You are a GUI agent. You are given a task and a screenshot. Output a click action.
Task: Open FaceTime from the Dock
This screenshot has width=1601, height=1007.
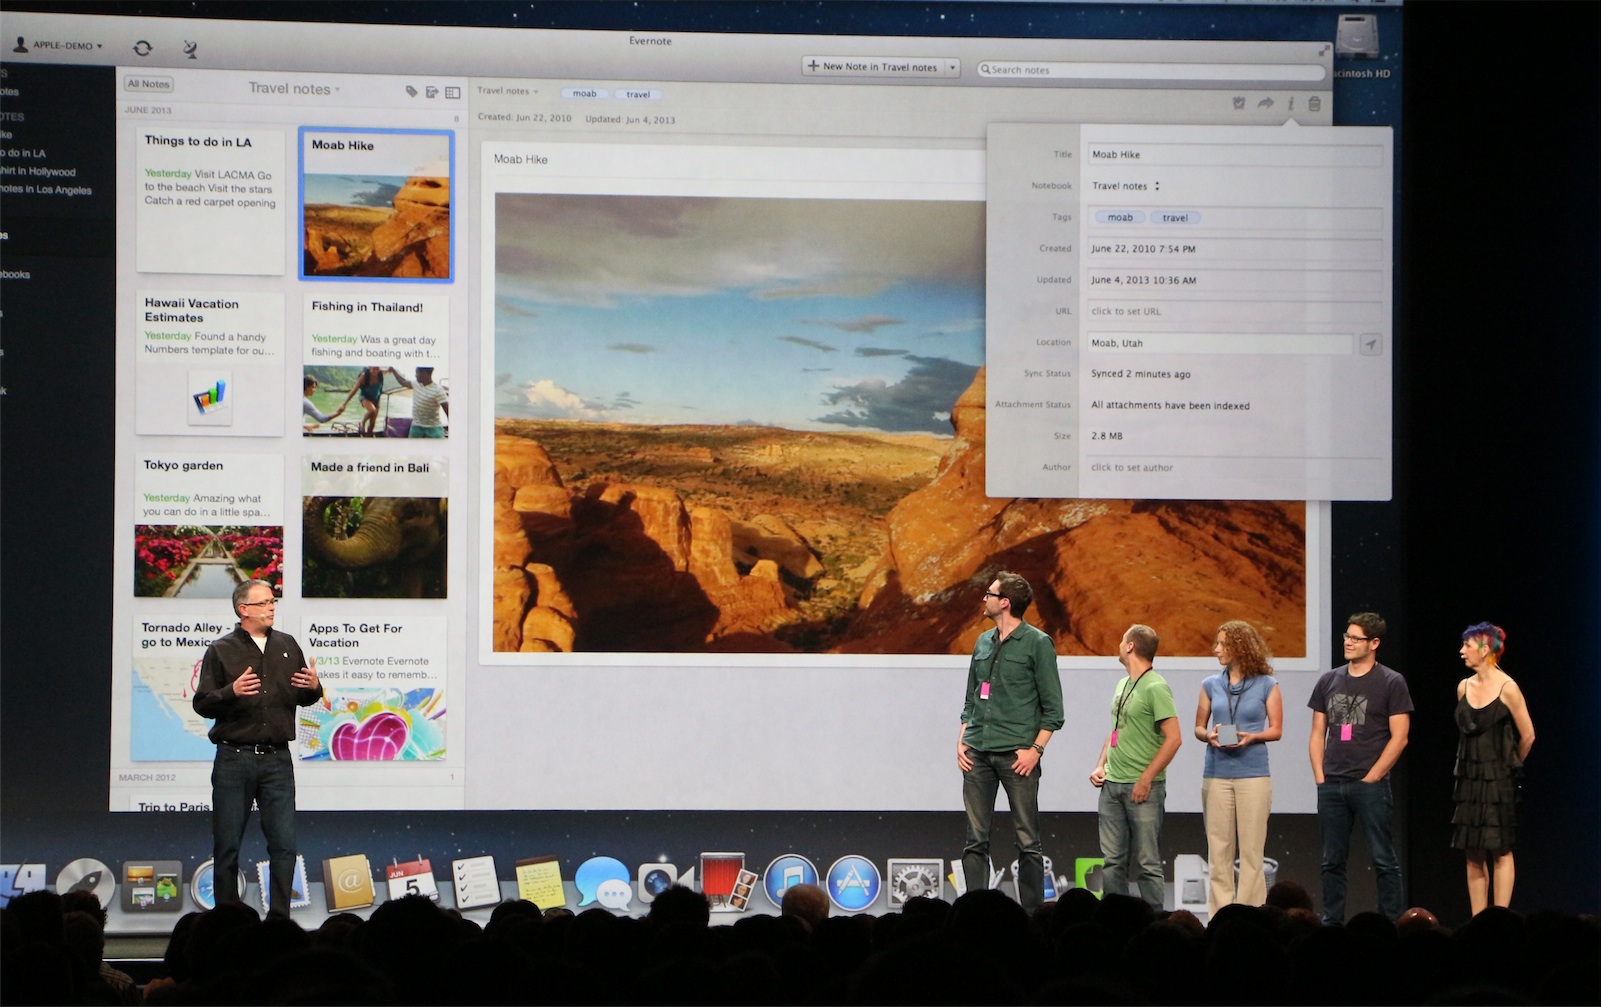(664, 881)
